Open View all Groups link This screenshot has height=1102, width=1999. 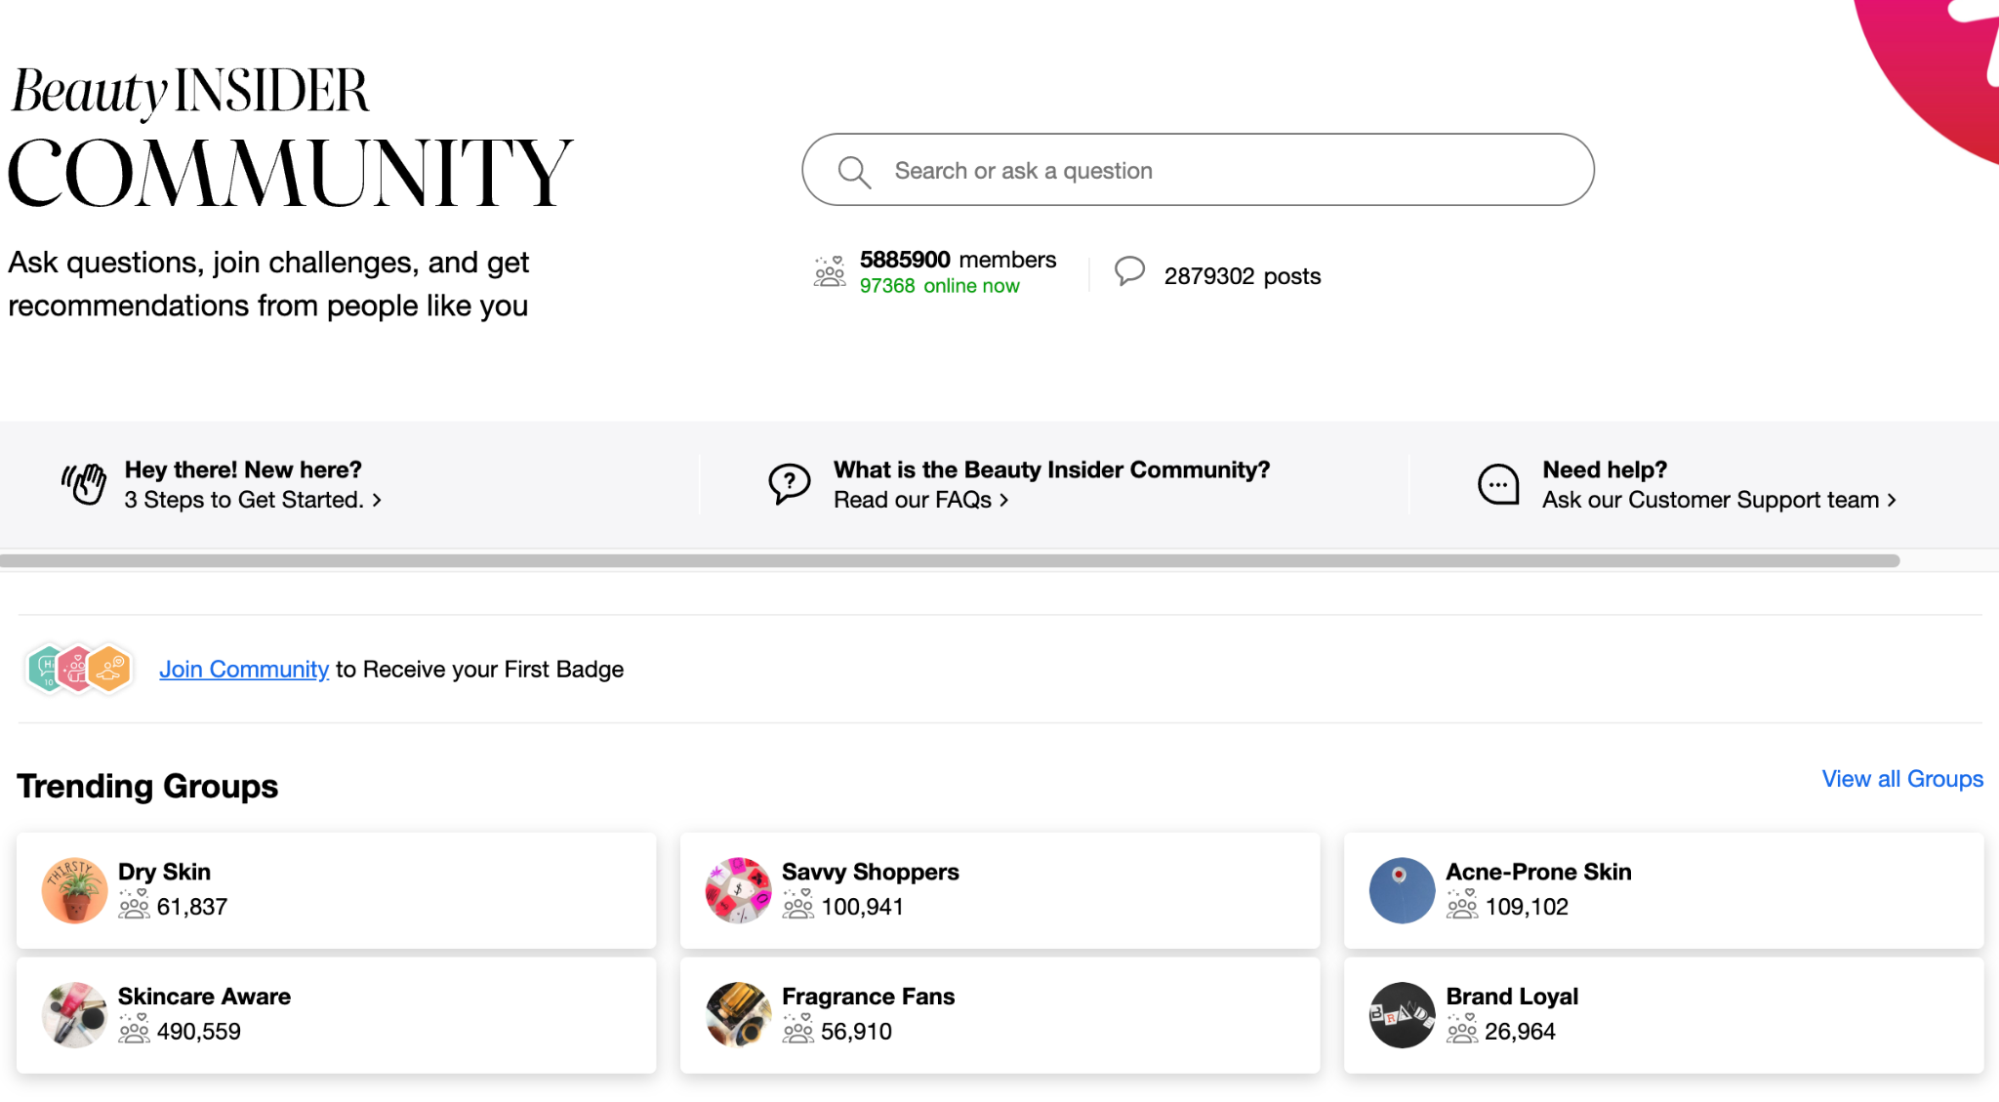pyautogui.click(x=1902, y=779)
